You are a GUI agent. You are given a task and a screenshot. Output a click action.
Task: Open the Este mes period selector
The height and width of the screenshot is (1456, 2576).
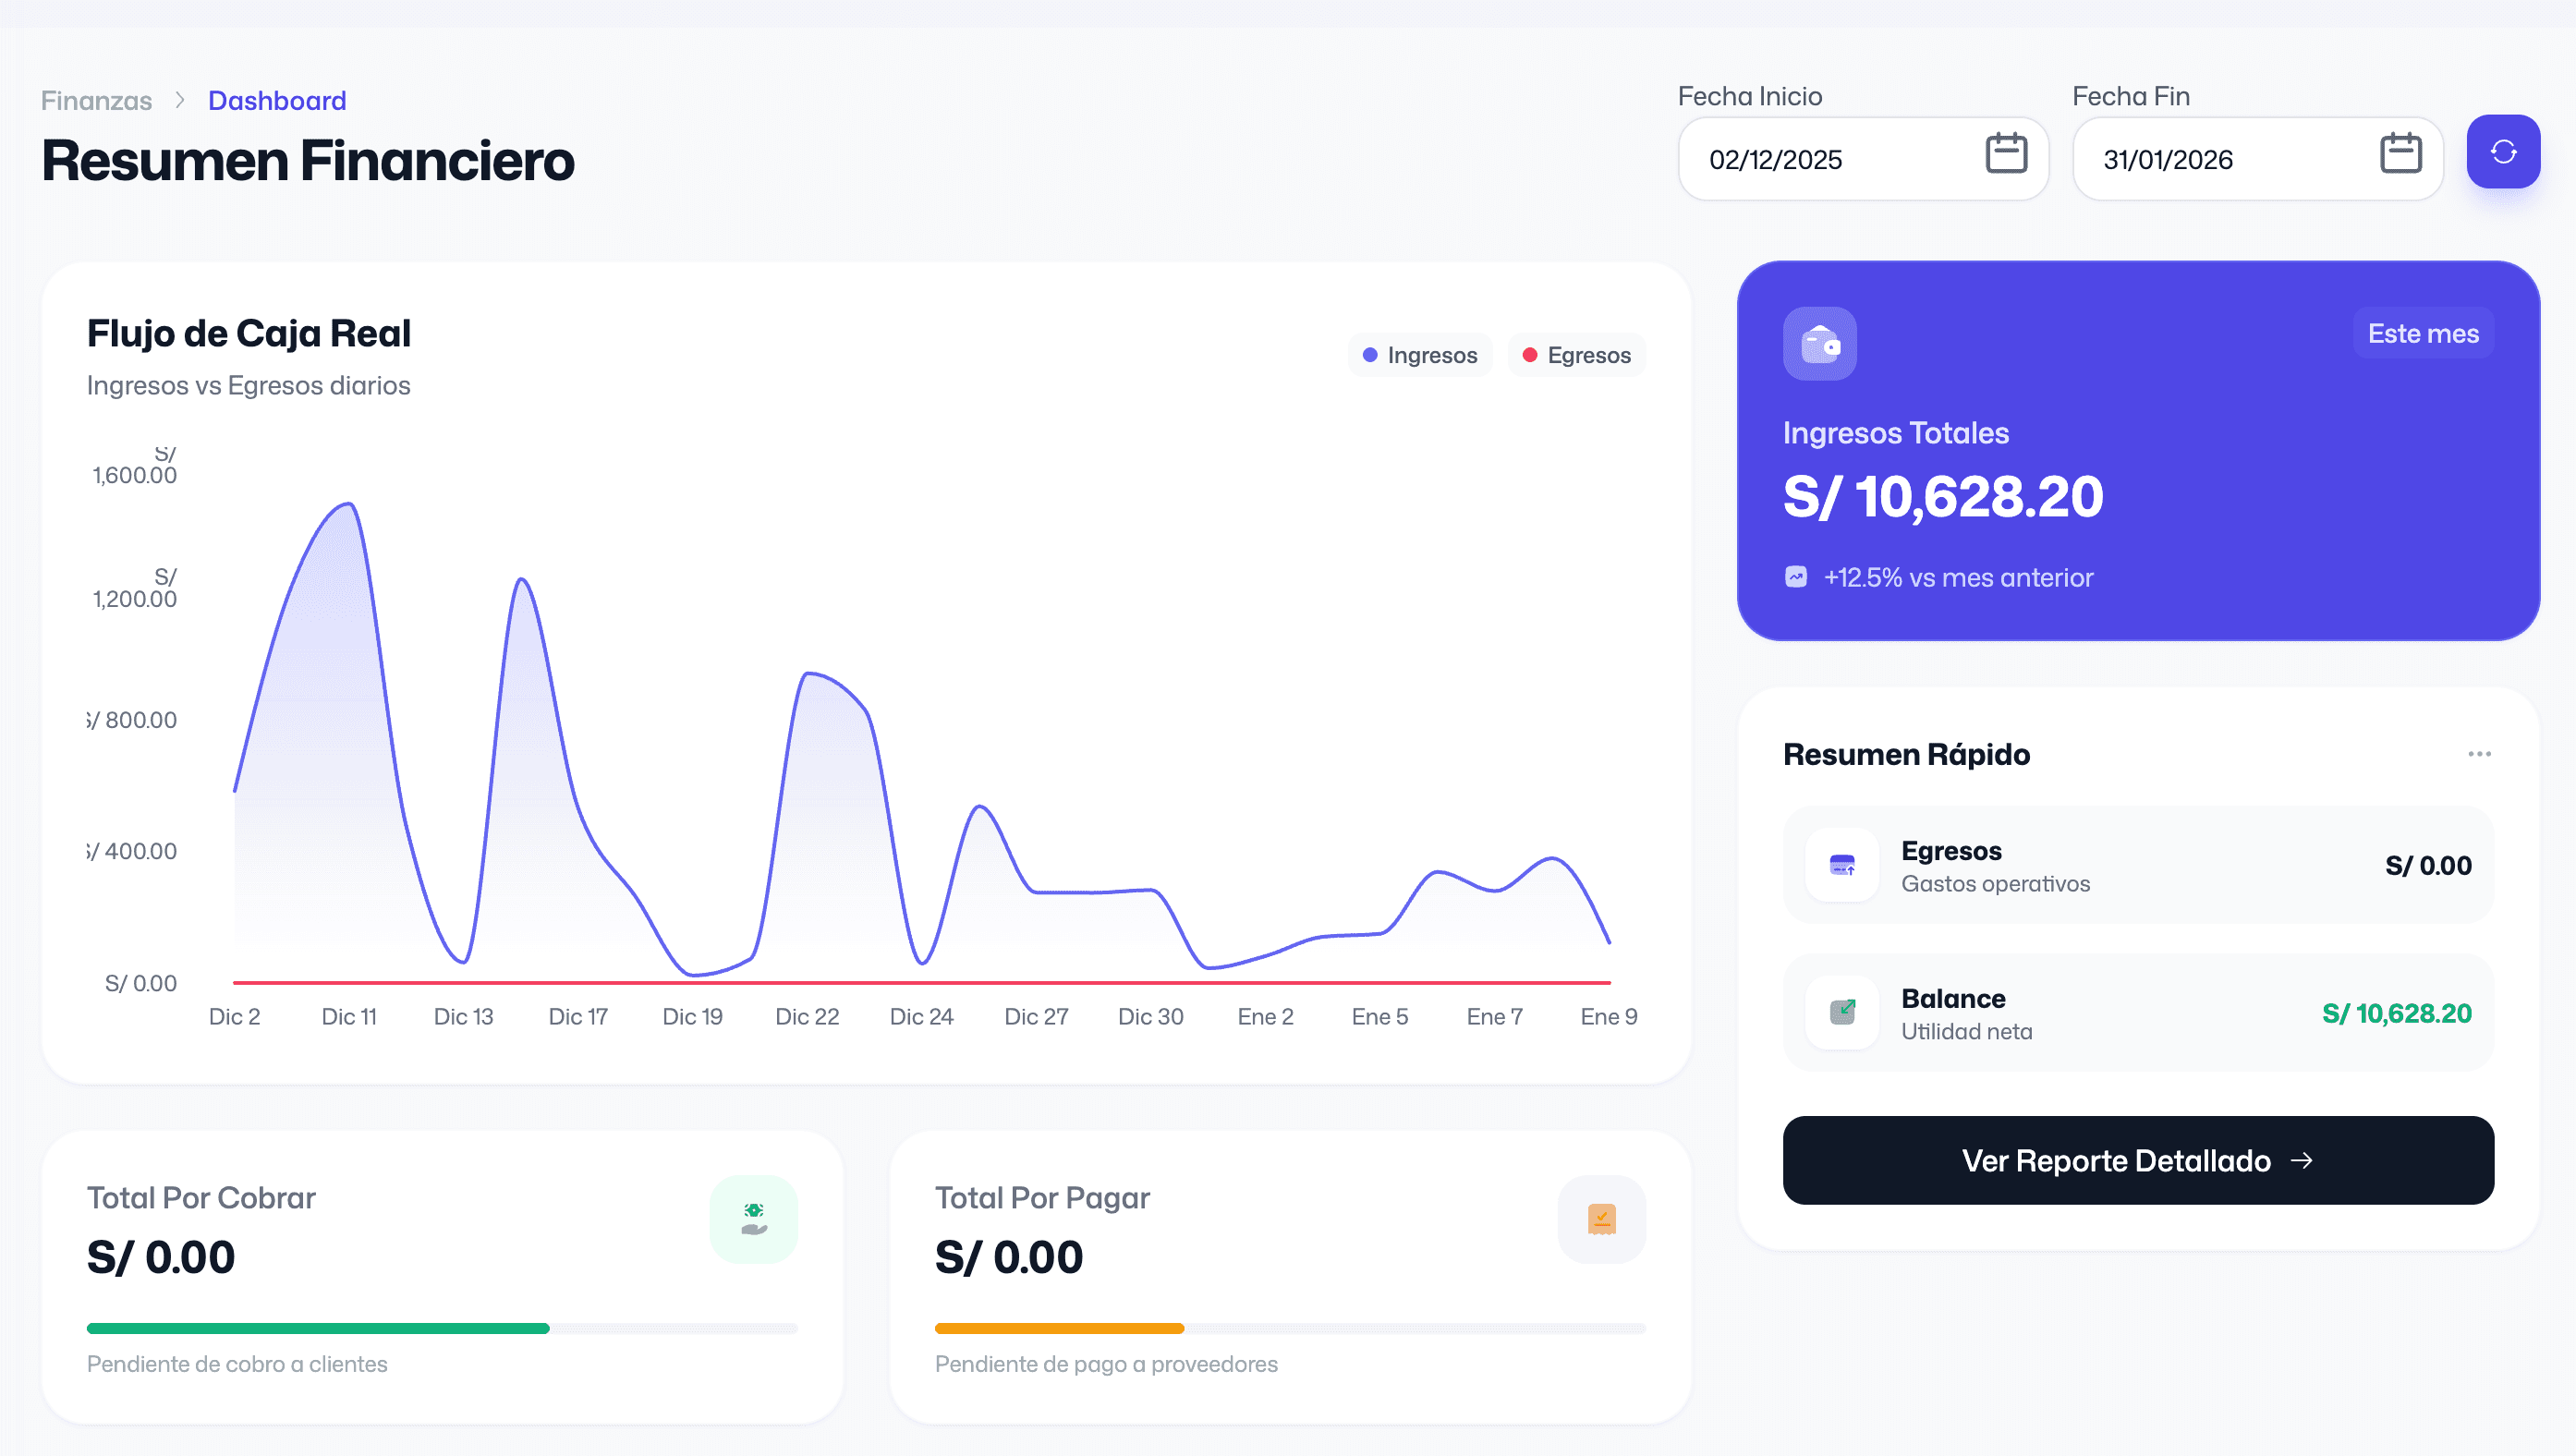(2422, 333)
